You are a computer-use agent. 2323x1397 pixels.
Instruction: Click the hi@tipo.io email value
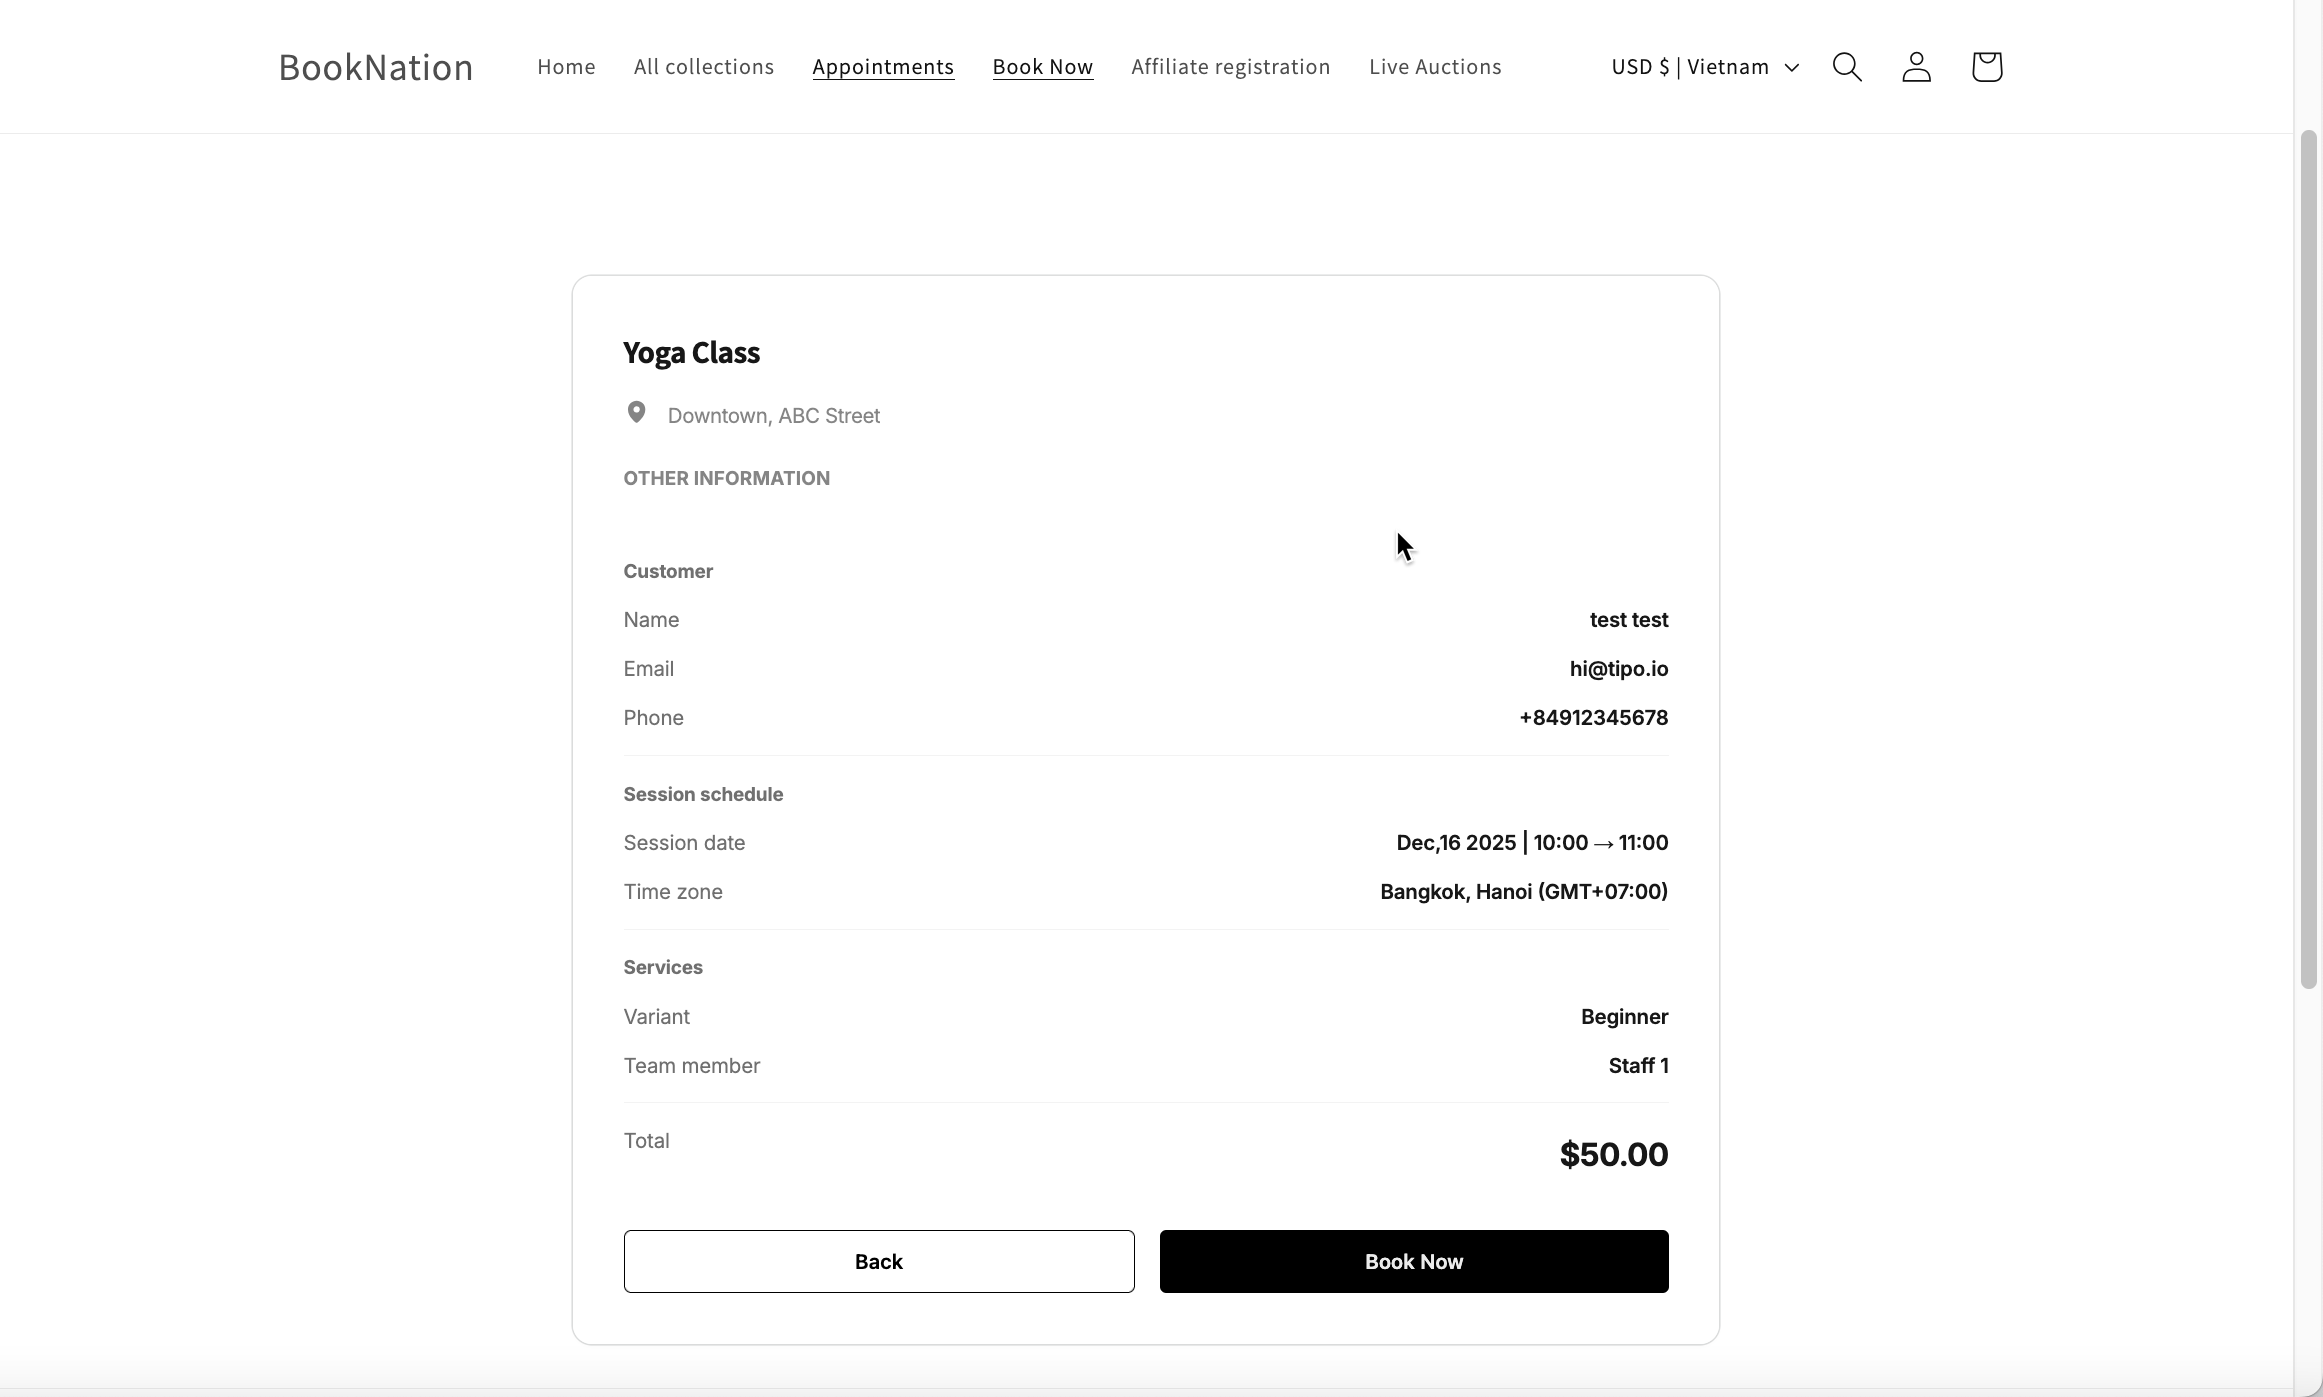[1618, 669]
